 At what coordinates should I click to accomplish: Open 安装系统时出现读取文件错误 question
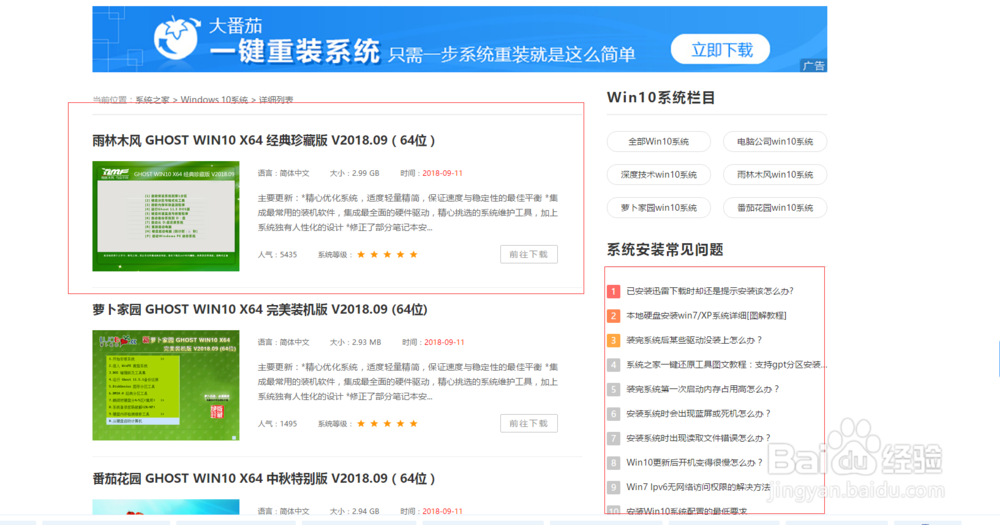[x=698, y=438]
